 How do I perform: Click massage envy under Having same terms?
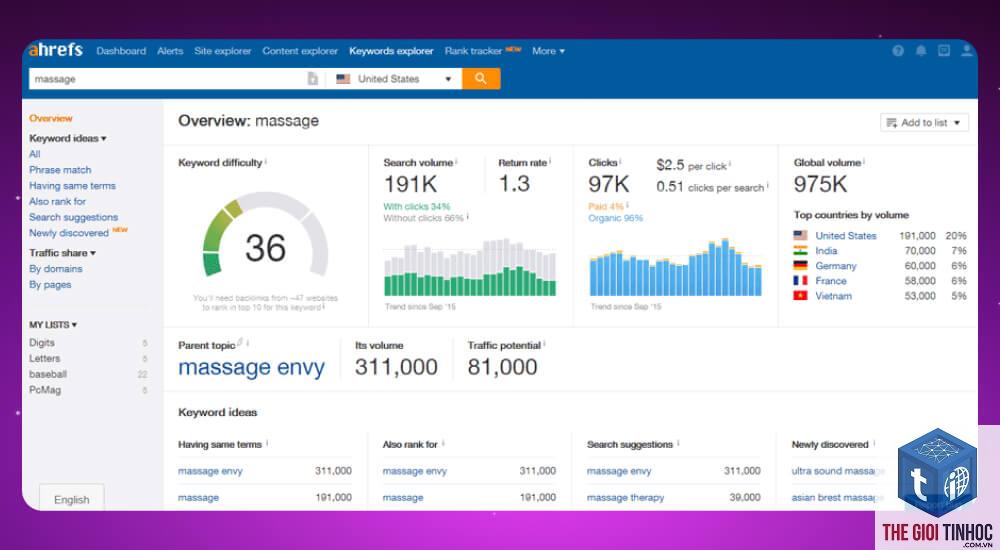tap(210, 471)
